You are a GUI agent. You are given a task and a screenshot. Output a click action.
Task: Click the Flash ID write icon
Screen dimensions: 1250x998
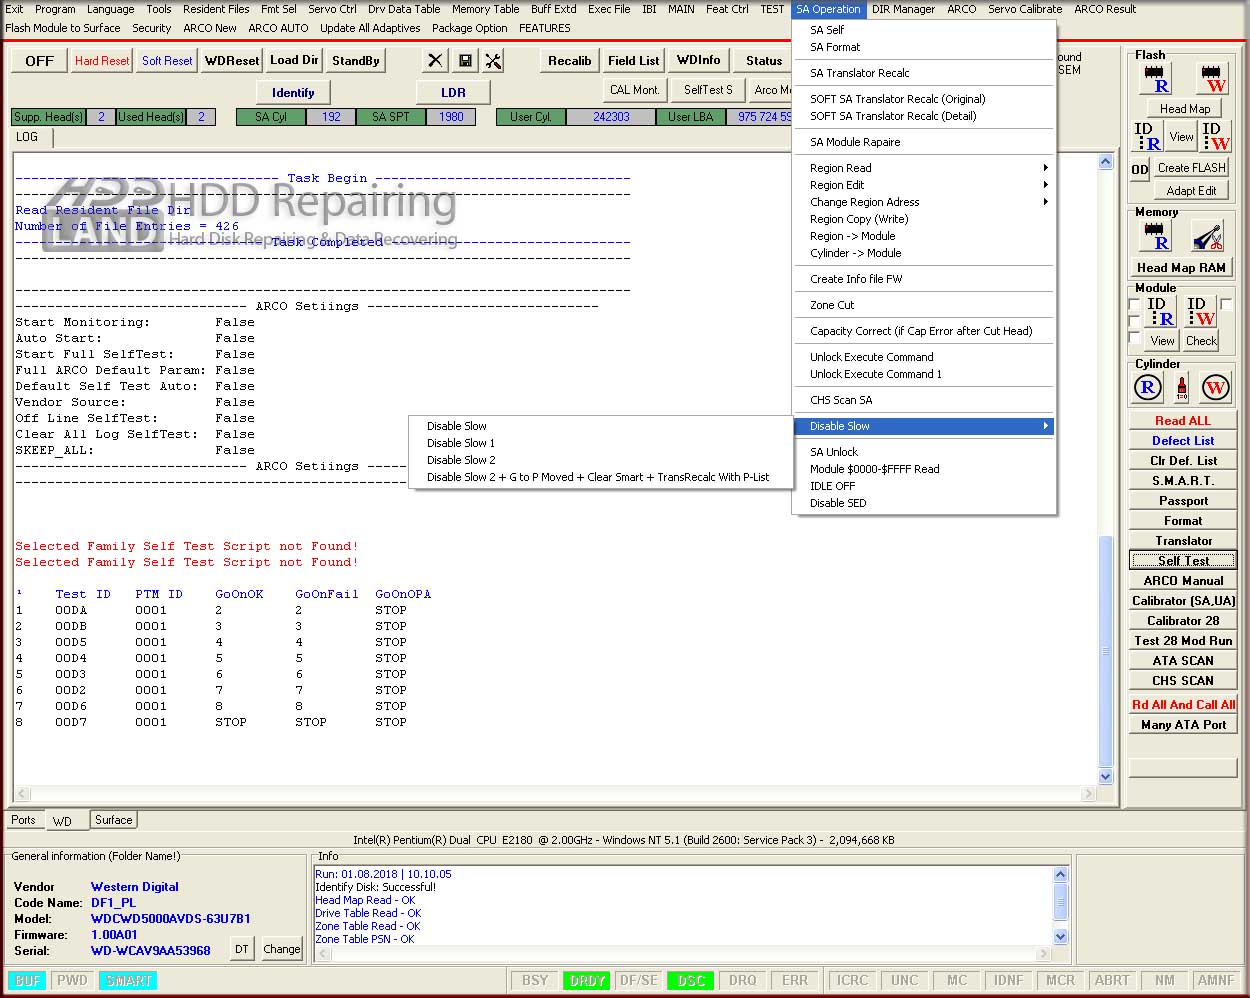tap(1213, 137)
